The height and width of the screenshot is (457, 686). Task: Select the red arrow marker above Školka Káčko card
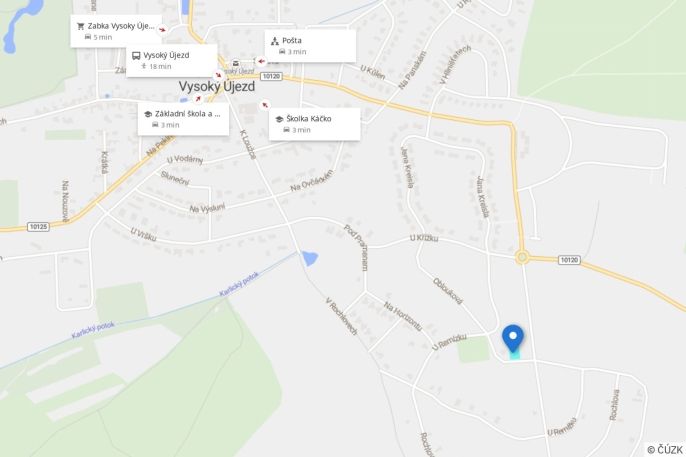pyautogui.click(x=264, y=105)
